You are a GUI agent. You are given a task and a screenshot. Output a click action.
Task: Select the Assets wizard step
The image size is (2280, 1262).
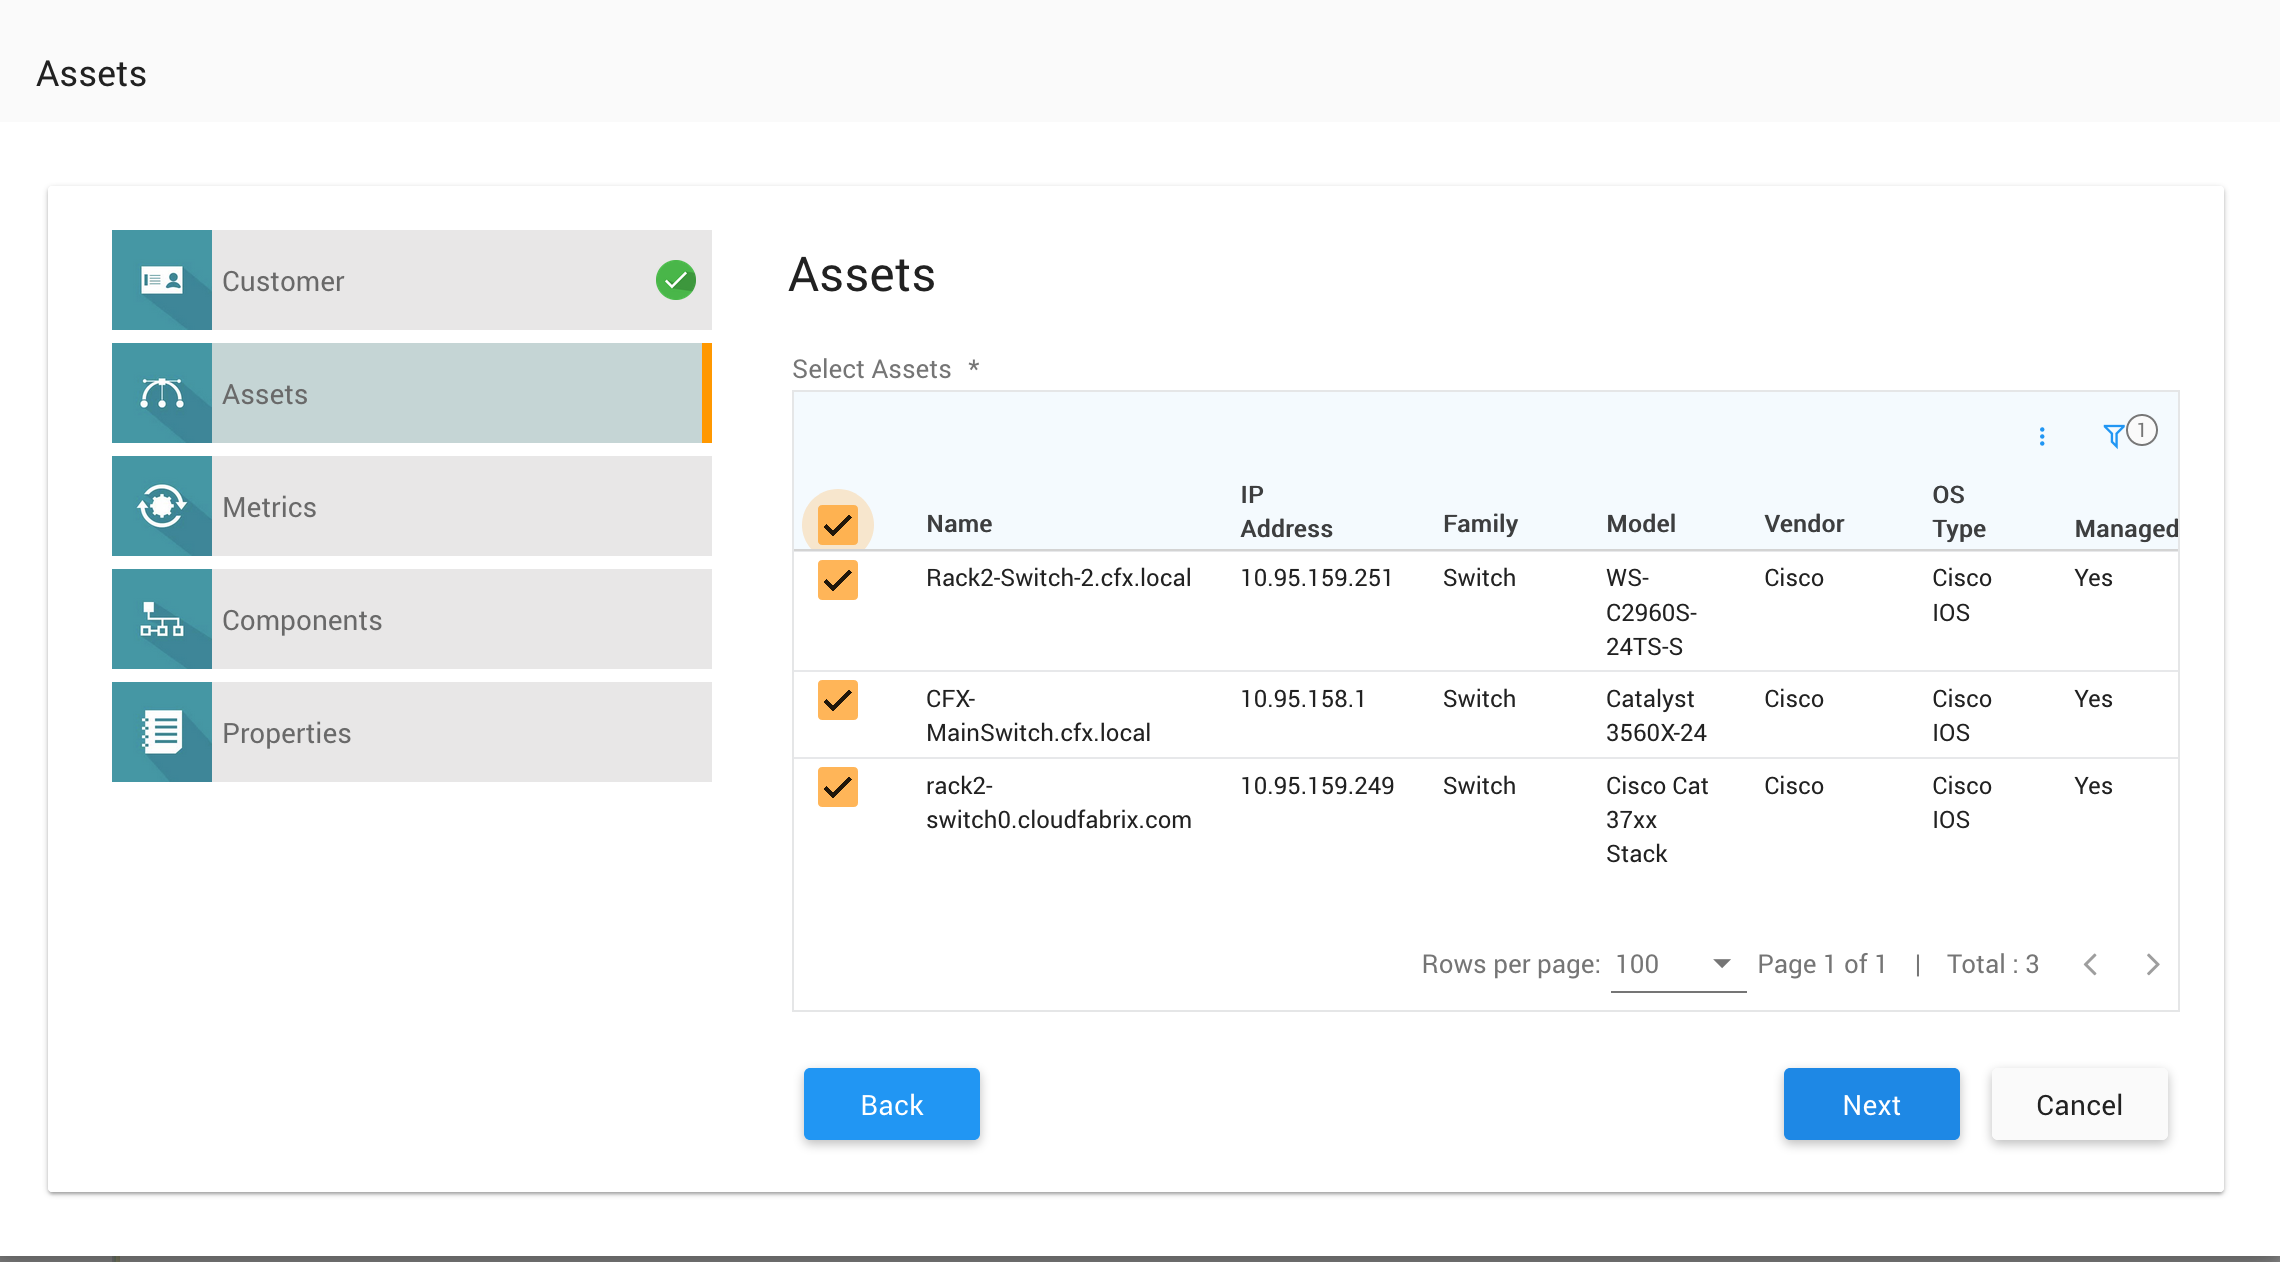click(412, 393)
